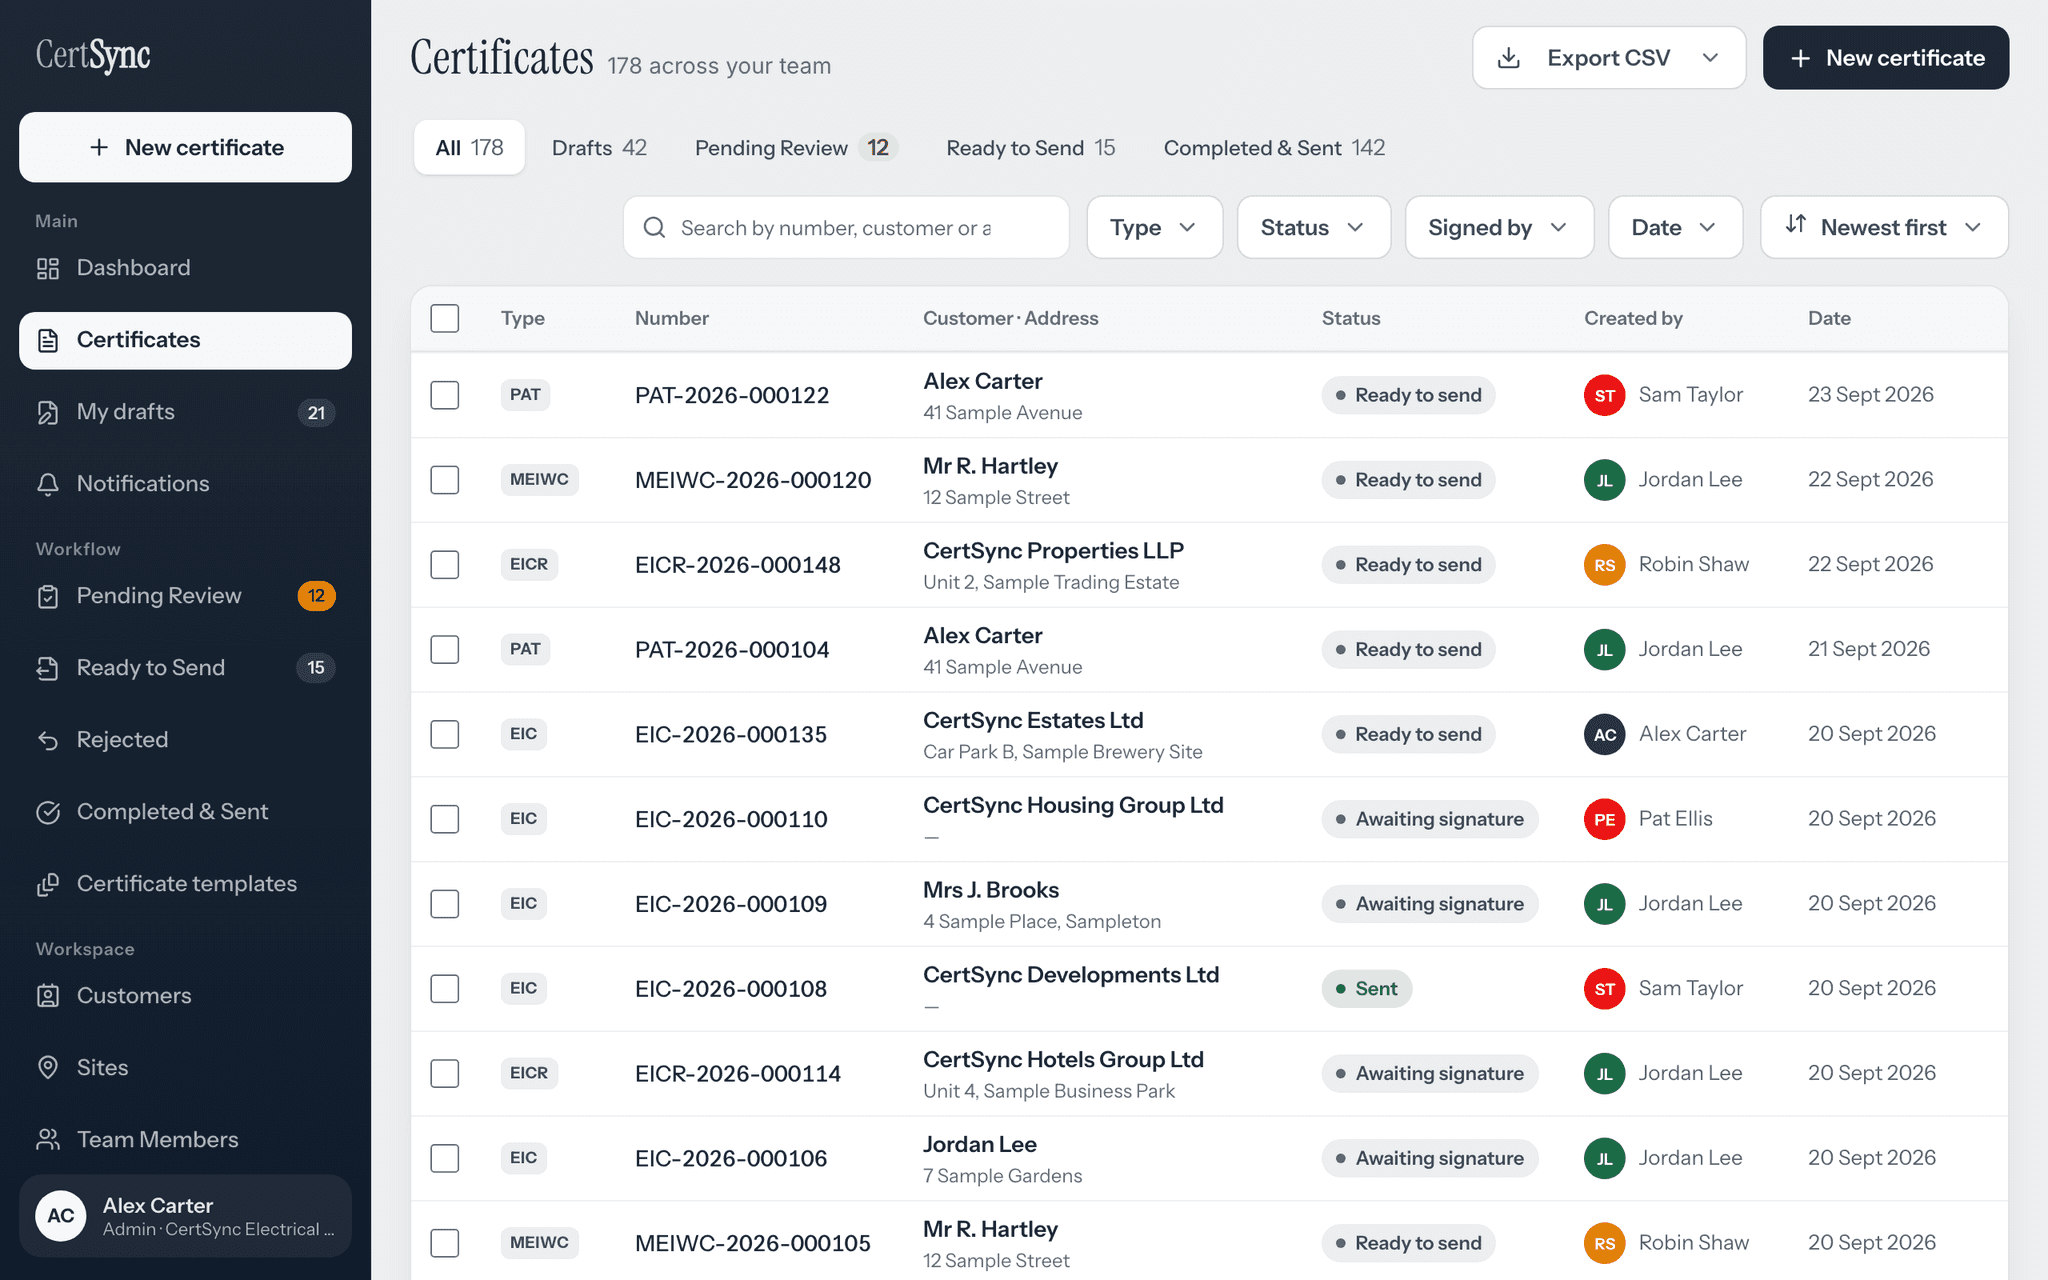The width and height of the screenshot is (2048, 1280).
Task: Open certificate number EIC-2026-000109
Action: [x=731, y=904]
